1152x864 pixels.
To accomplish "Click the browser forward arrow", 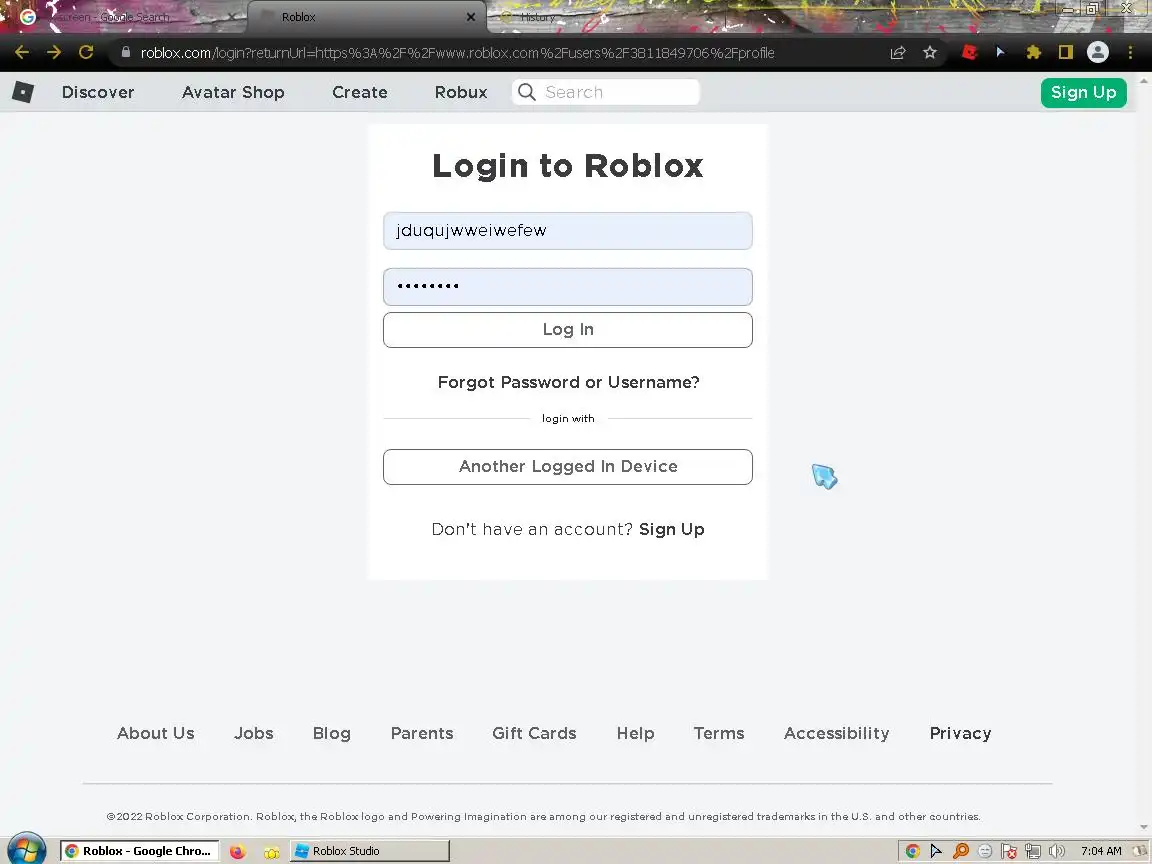I will [54, 52].
